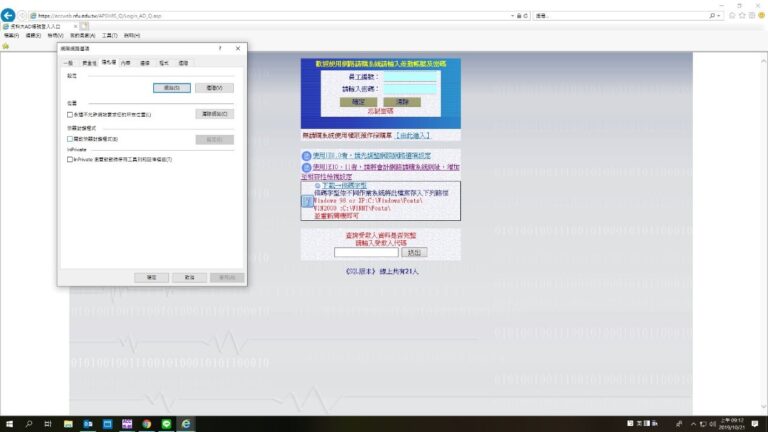The image size is (768, 432).
Task: Check the never allow websites location checkbox
Action: 69,115
